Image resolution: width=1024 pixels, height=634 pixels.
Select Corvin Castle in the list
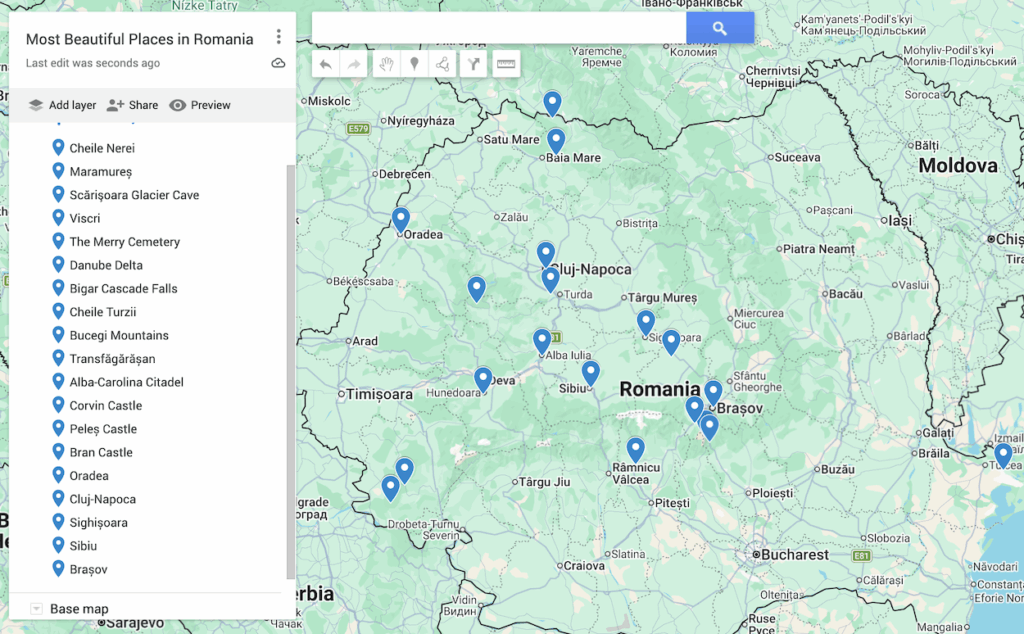coord(106,405)
